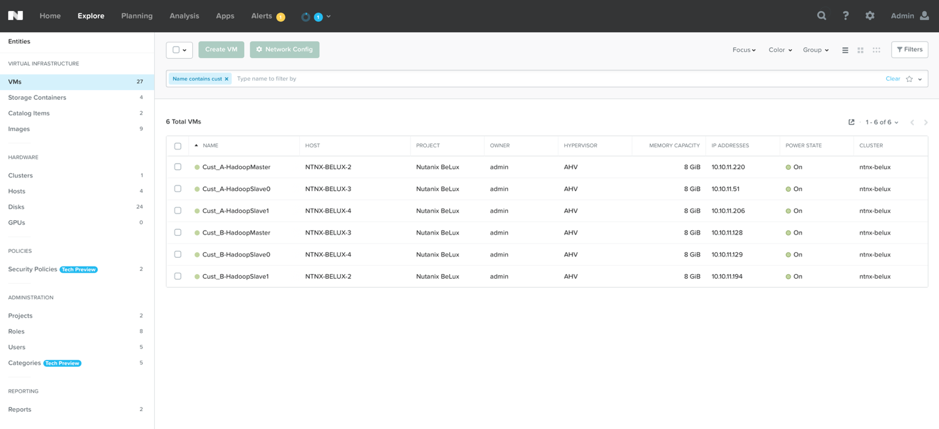Screen dimensions: 939x429
Task: Check the Cust_B-HadoopMaster row checkbox
Action: tap(178, 232)
